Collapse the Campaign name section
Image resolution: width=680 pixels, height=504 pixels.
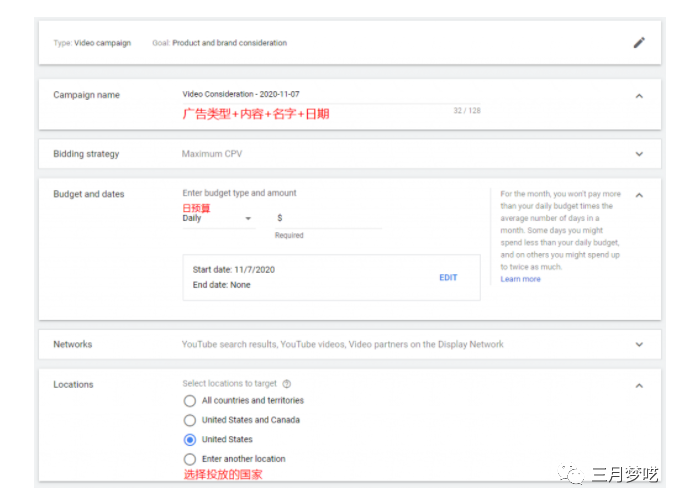click(x=639, y=96)
